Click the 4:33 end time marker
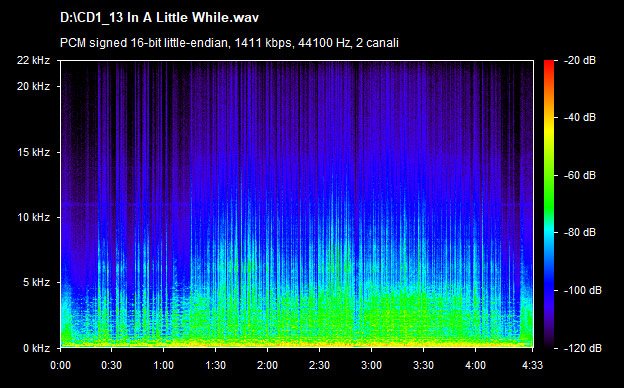Screen dimensions: 624x388 [532, 365]
